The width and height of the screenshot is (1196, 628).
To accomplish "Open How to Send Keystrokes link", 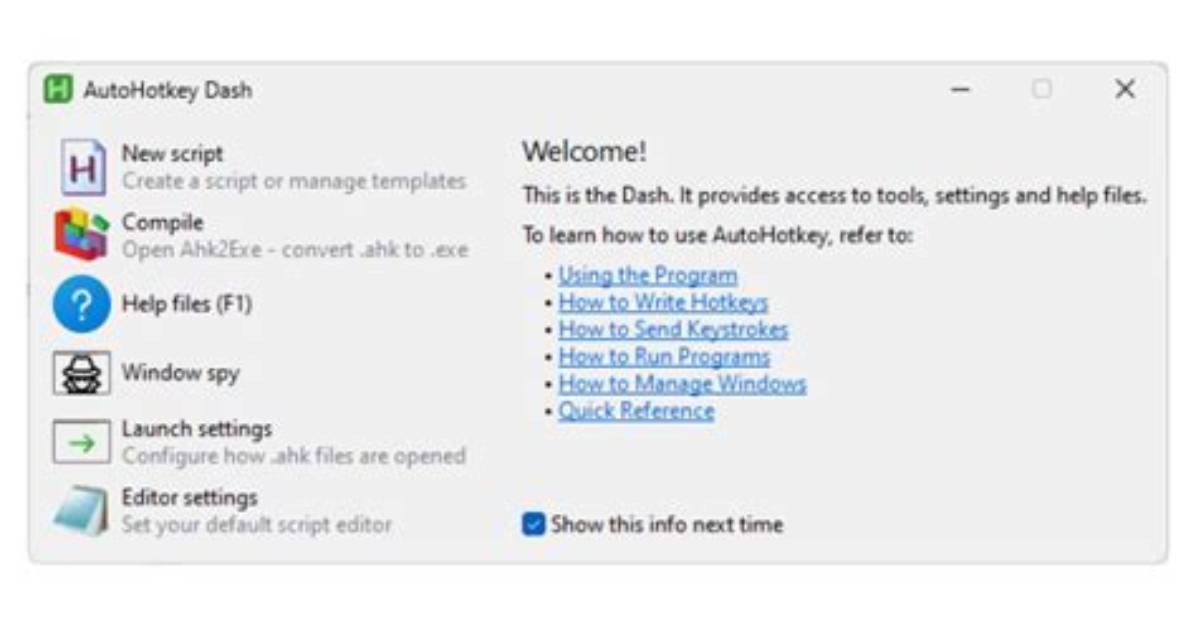I will [673, 330].
